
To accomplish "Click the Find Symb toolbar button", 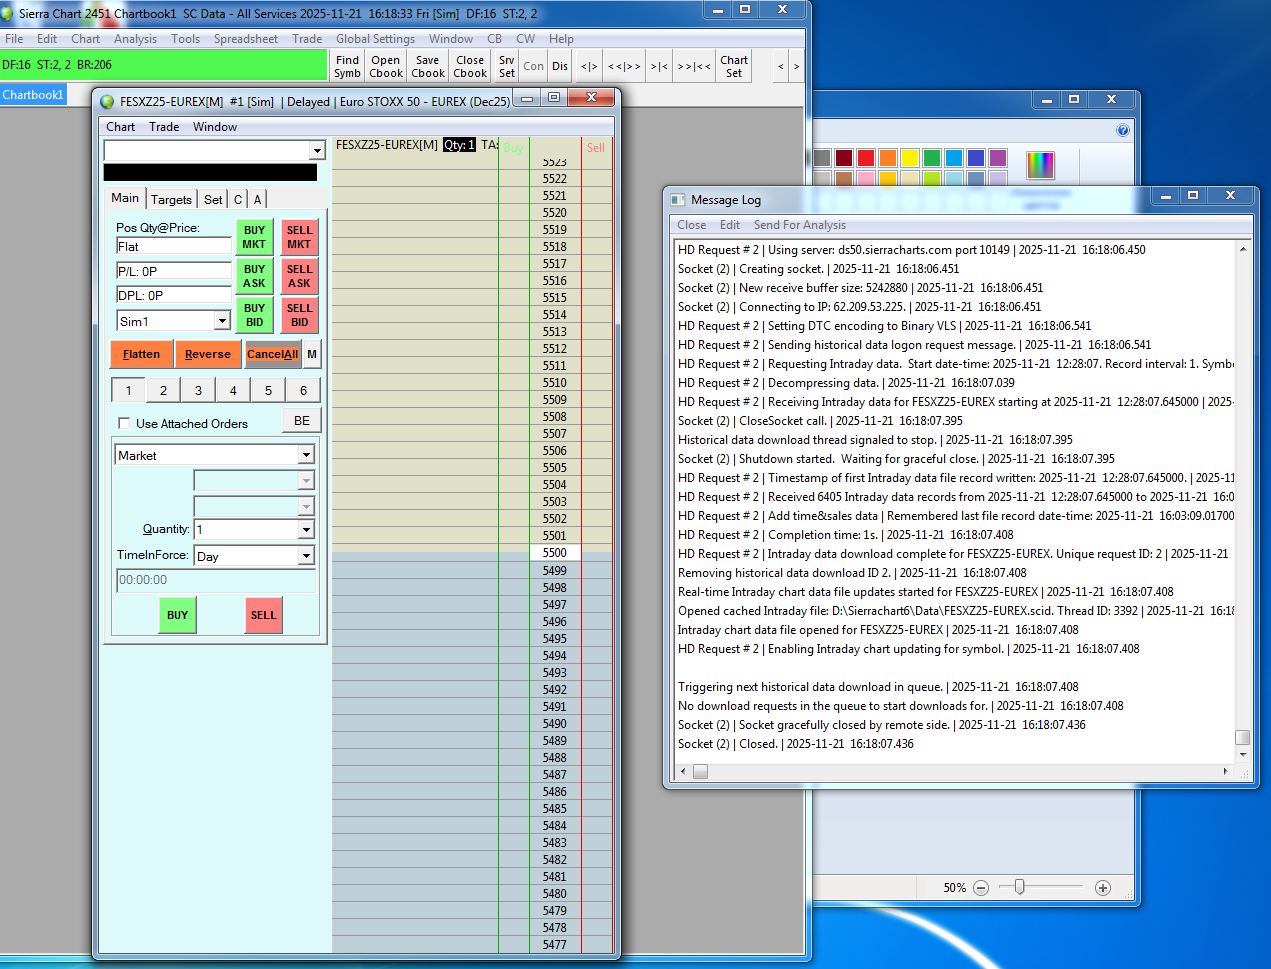I will 347,66.
